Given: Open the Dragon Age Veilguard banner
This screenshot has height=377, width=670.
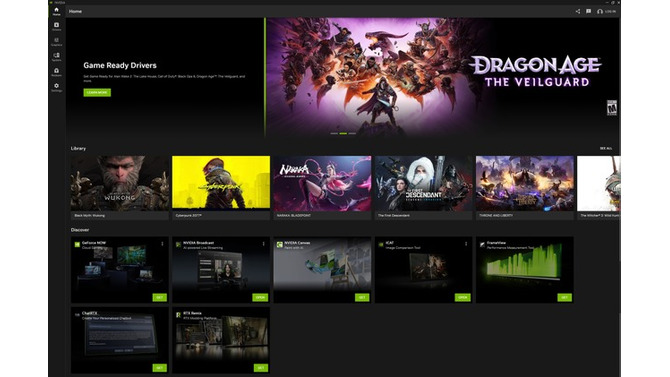Looking at the screenshot, I should point(443,77).
